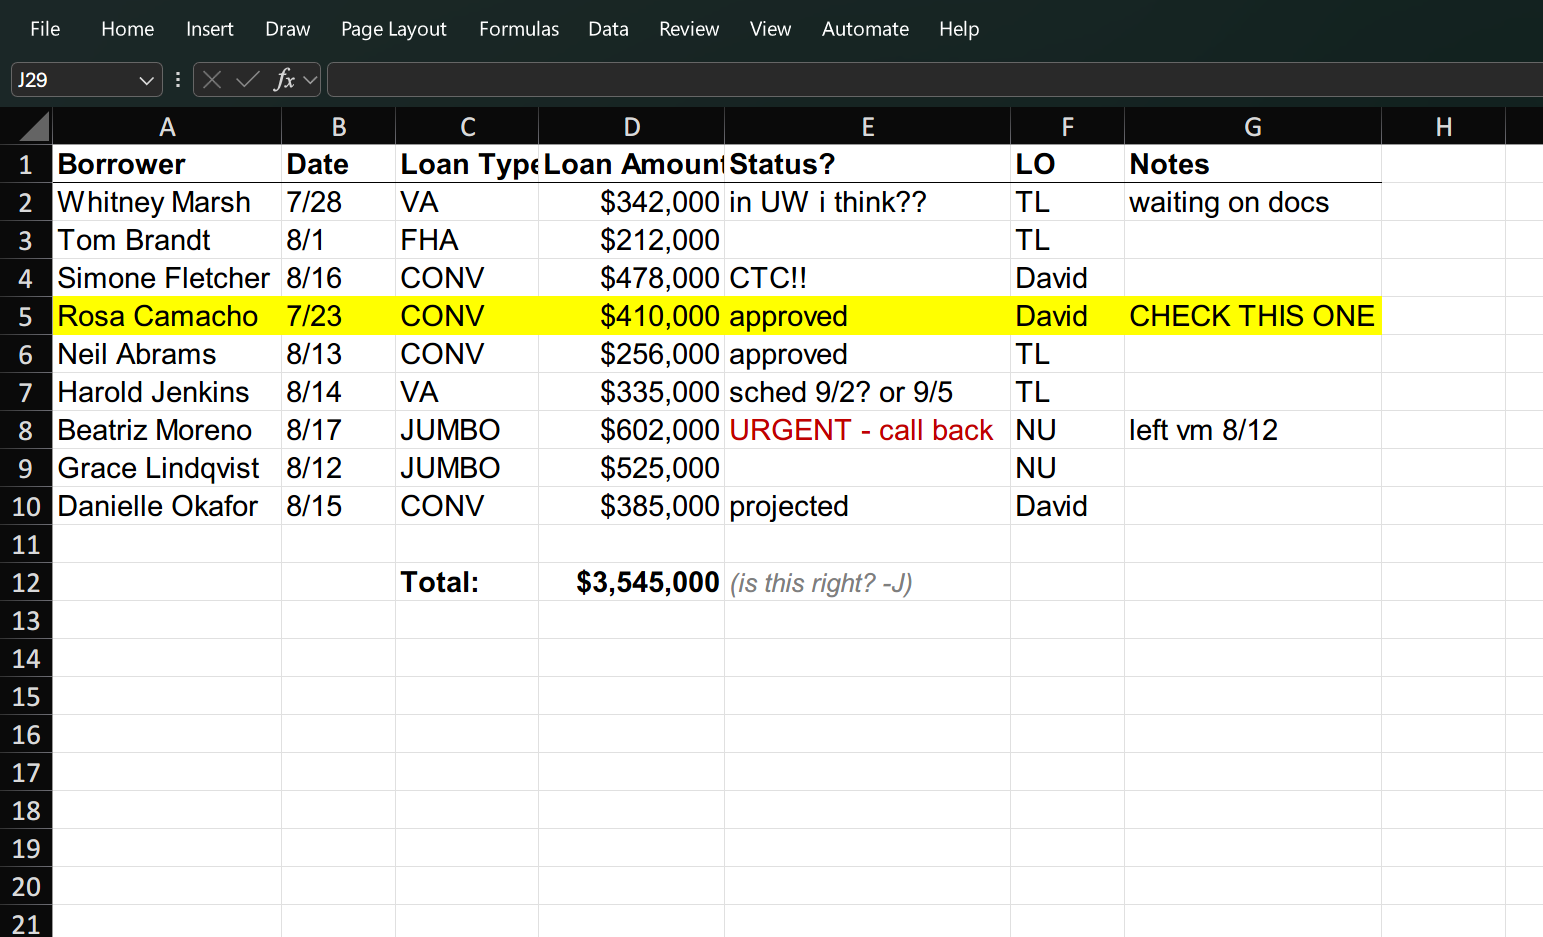Switch to the Home tab
Screen dimensions: 1543x937
[128, 29]
